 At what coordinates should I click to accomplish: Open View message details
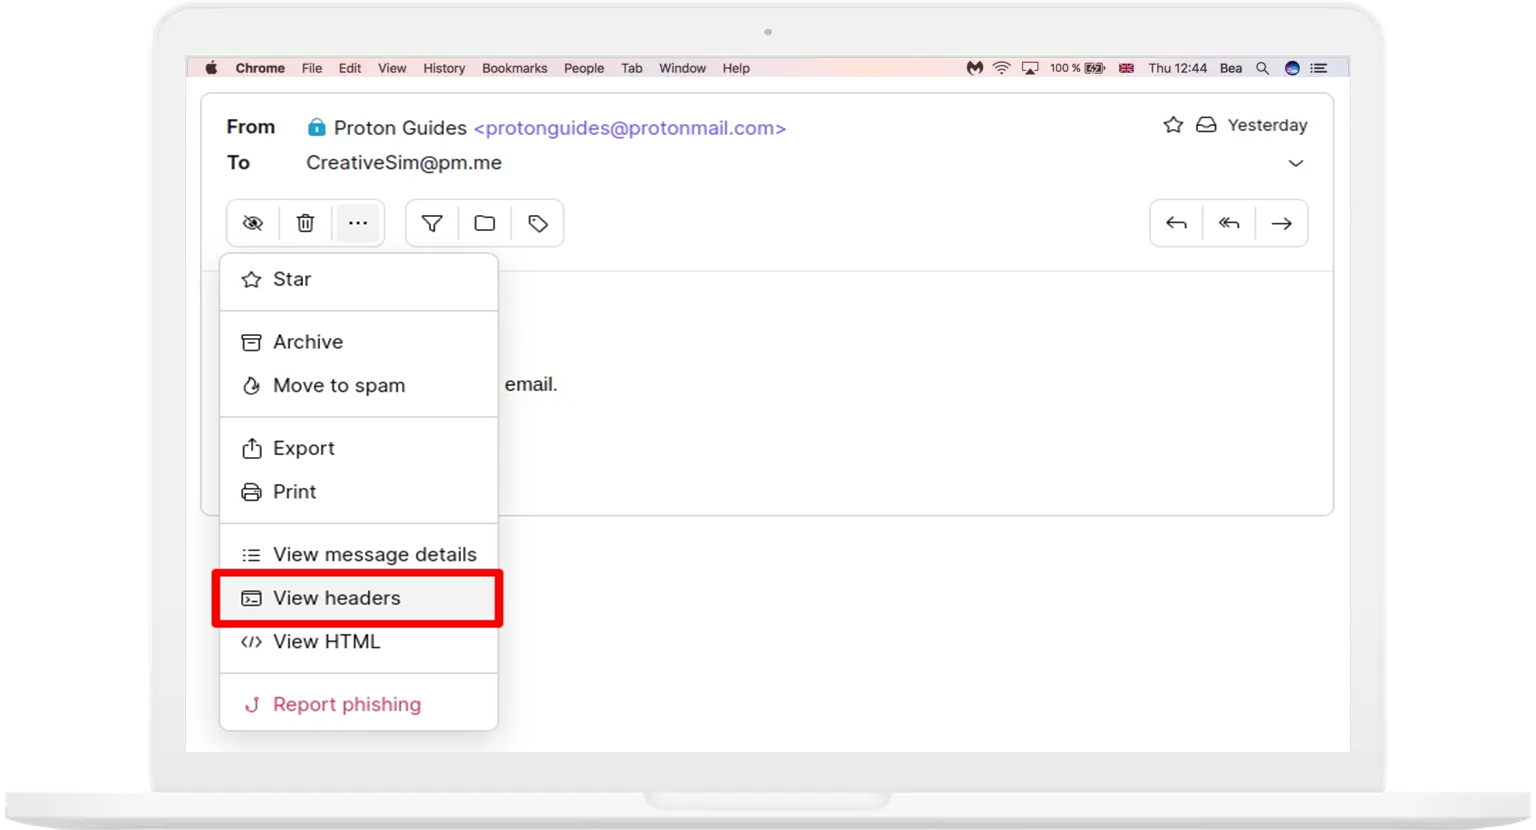point(359,554)
